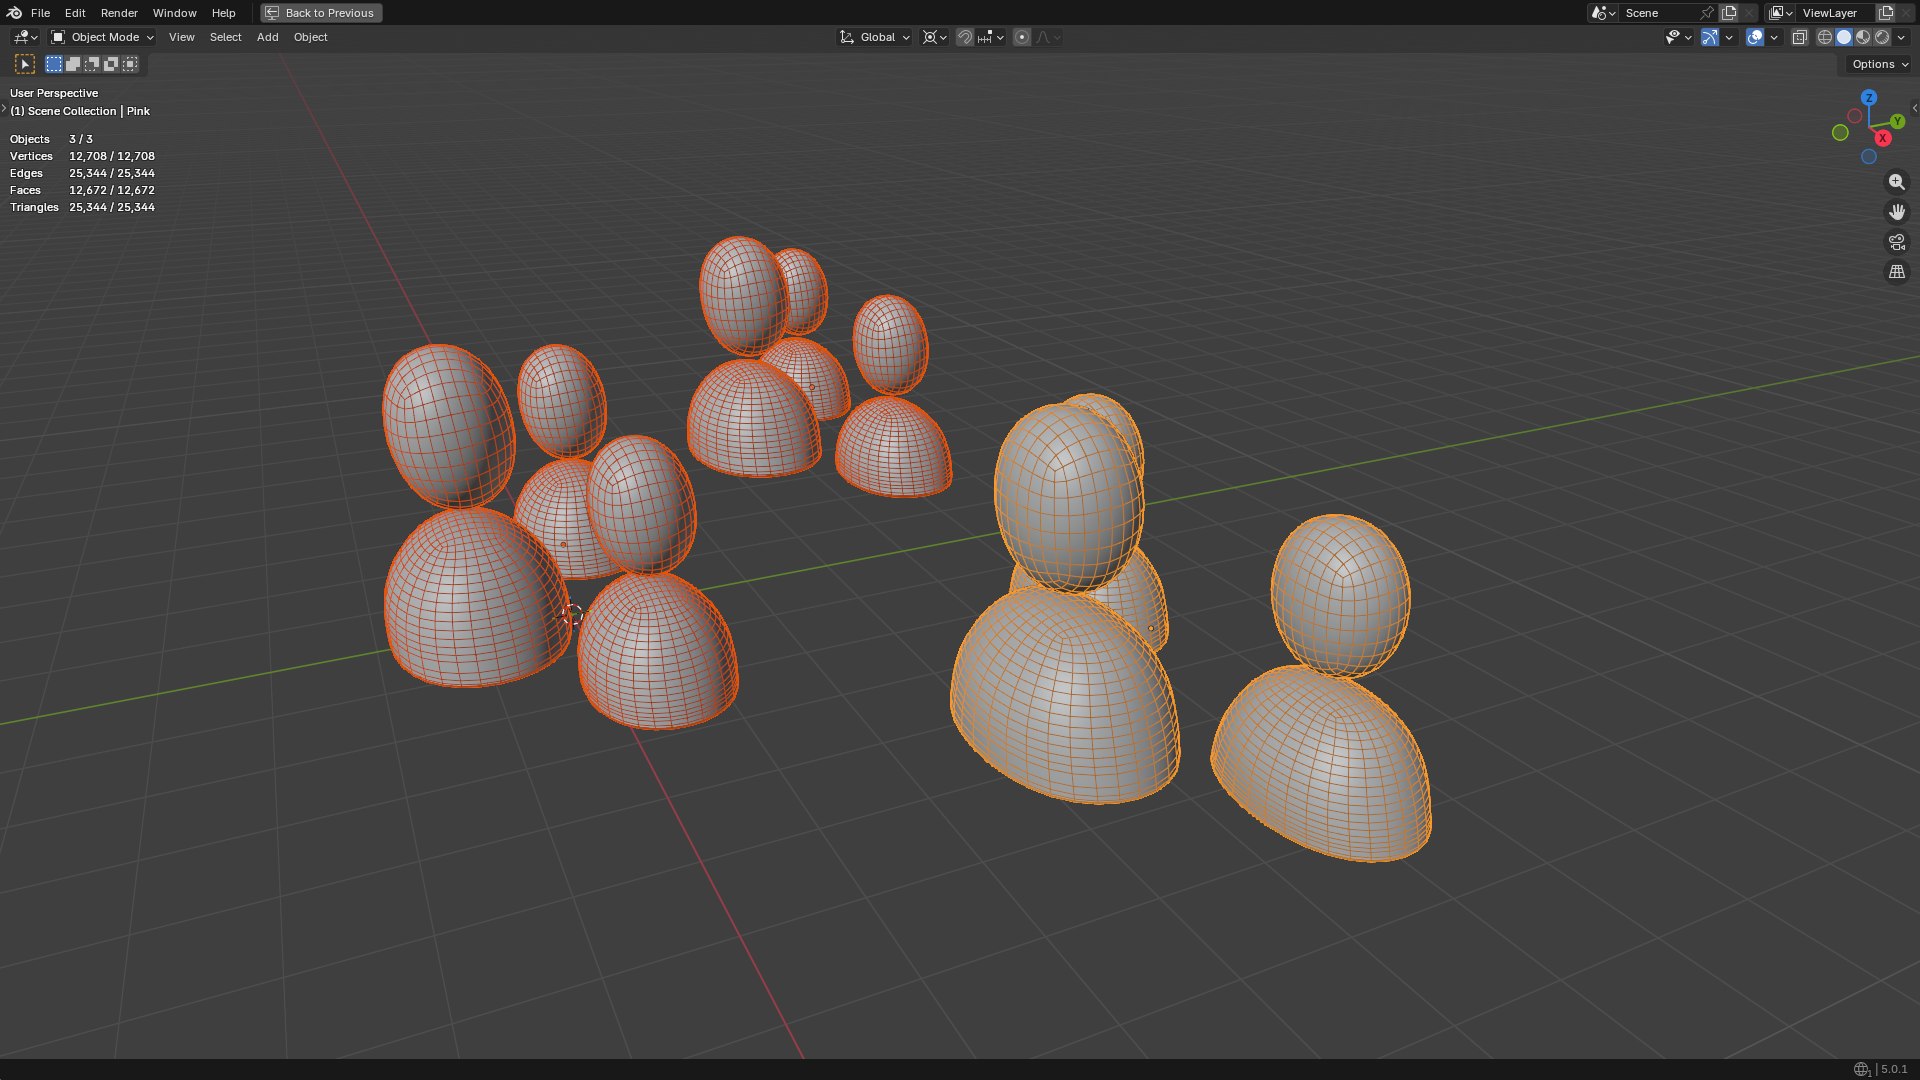Create new scene copy icon
Image resolution: width=1920 pixels, height=1080 pixels.
click(x=1729, y=13)
